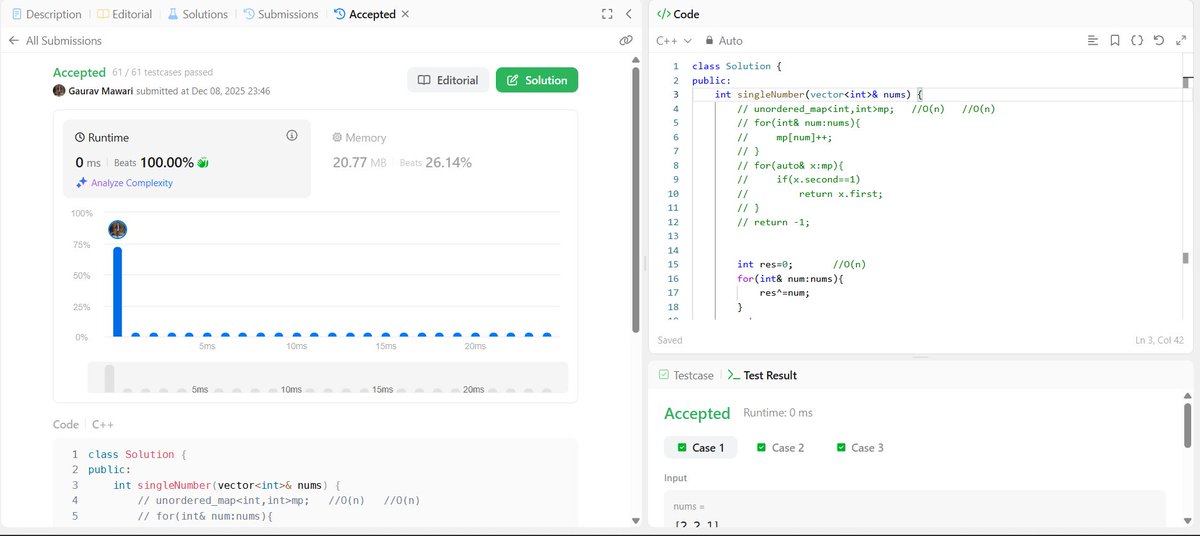
Task: Click the '0 ms' runtime value in card
Action: coord(87,162)
